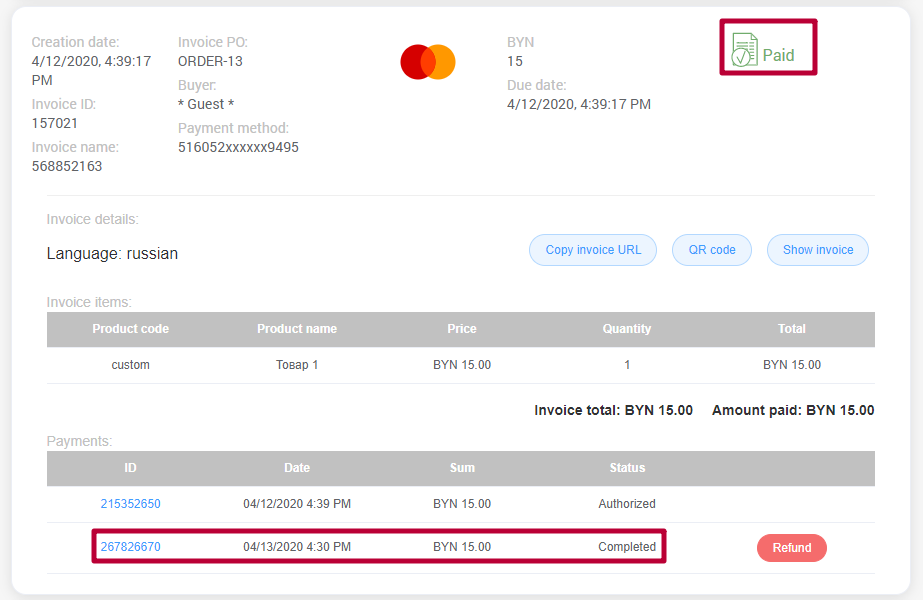Image resolution: width=923 pixels, height=600 pixels.
Task: Click the due date 4/12/2020 value
Action: 580,103
